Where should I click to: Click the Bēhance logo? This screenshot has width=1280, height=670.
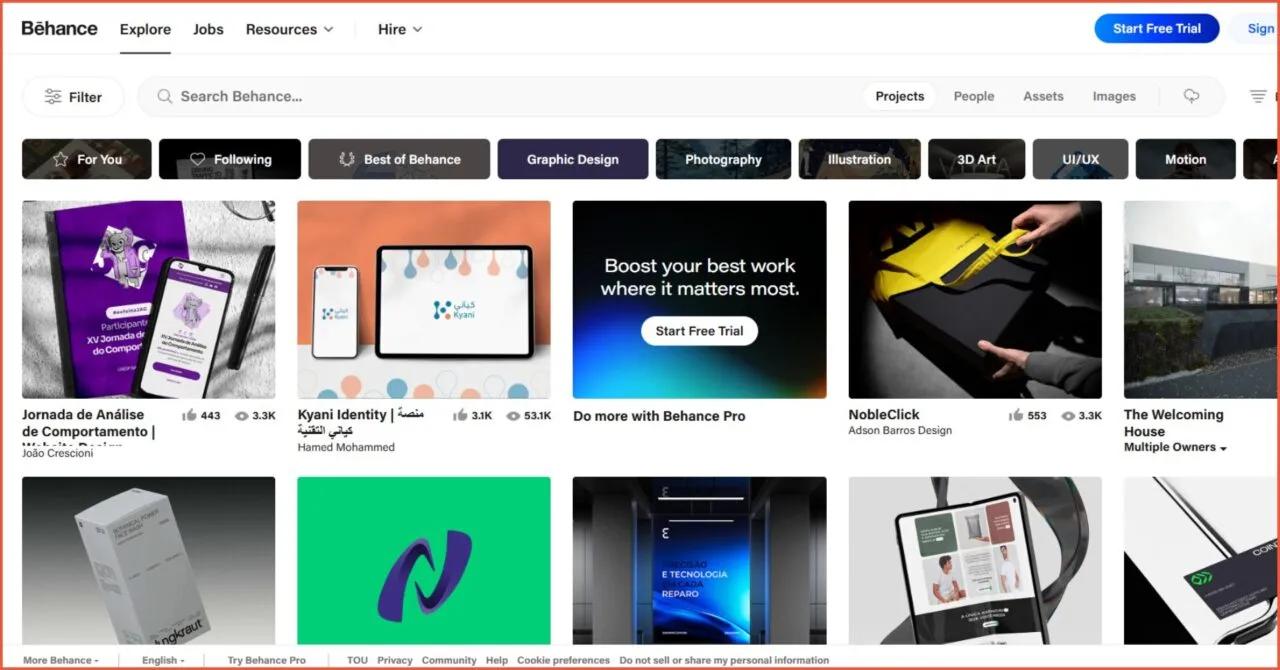[58, 28]
